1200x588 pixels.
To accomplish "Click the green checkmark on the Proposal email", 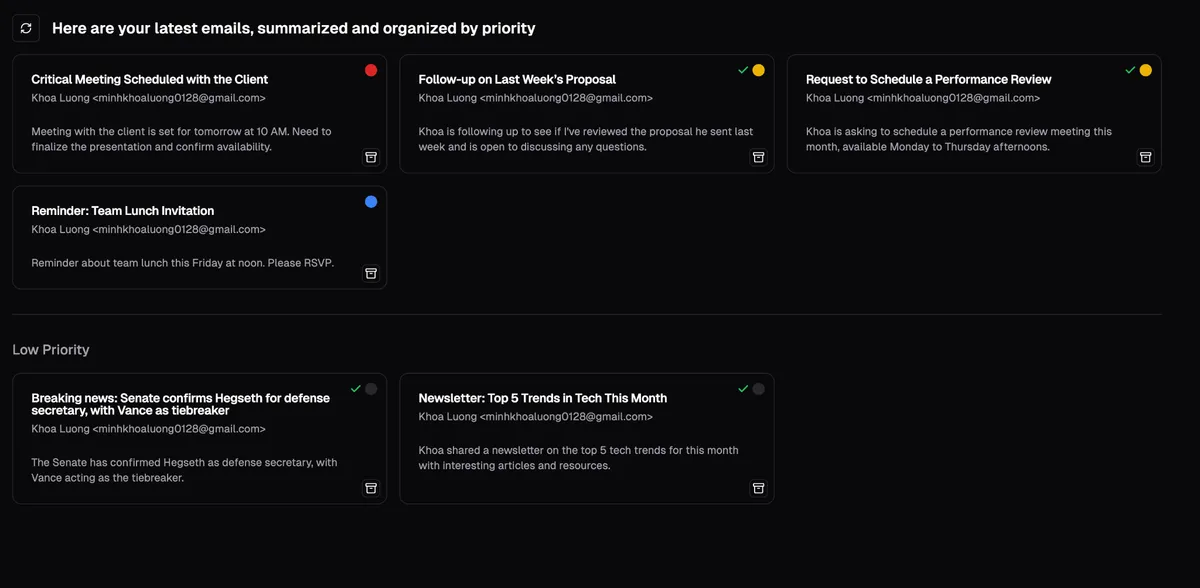I will 742,70.
